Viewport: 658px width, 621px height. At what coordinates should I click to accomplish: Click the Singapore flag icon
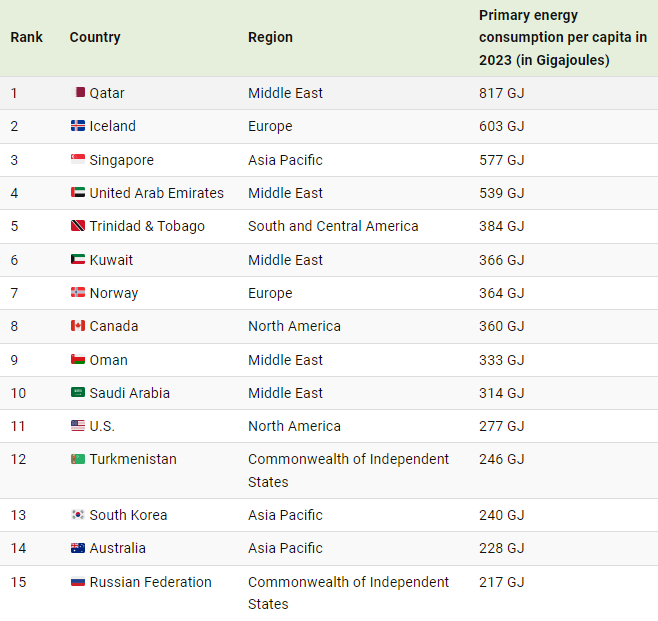(78, 159)
